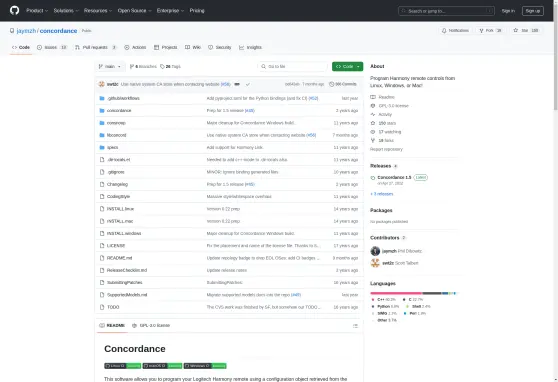Viewport: 558px width, 382px height.
Task: Click the commit history clock icon
Action: 331,84
